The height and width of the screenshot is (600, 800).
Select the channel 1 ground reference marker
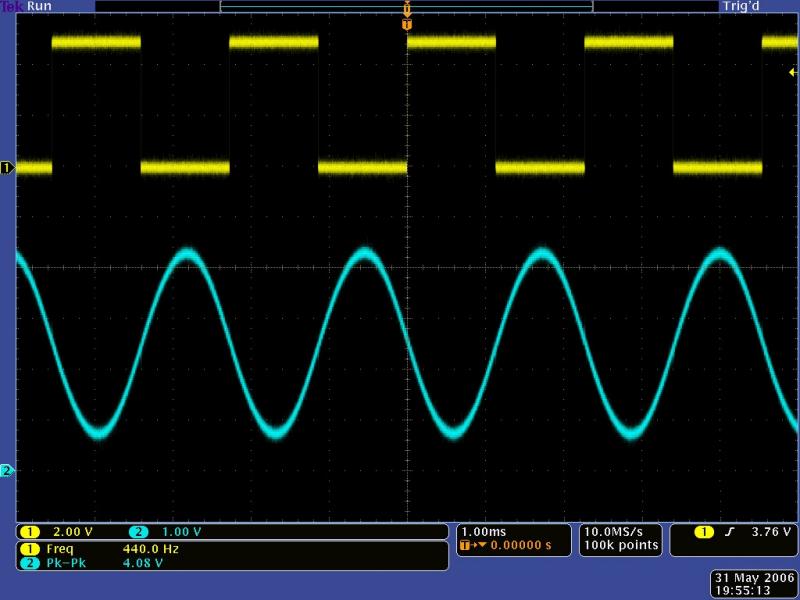pyautogui.click(x=7, y=168)
